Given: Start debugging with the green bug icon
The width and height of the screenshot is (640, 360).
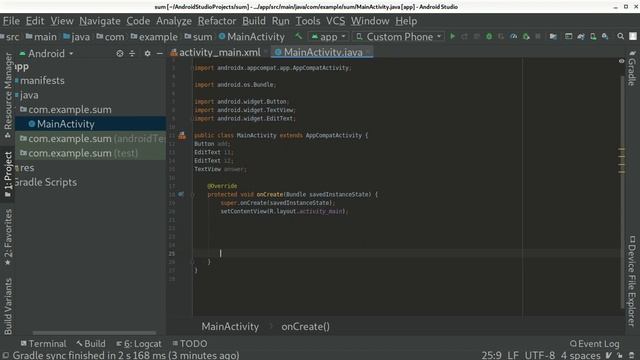Looking at the screenshot, I should point(489,36).
